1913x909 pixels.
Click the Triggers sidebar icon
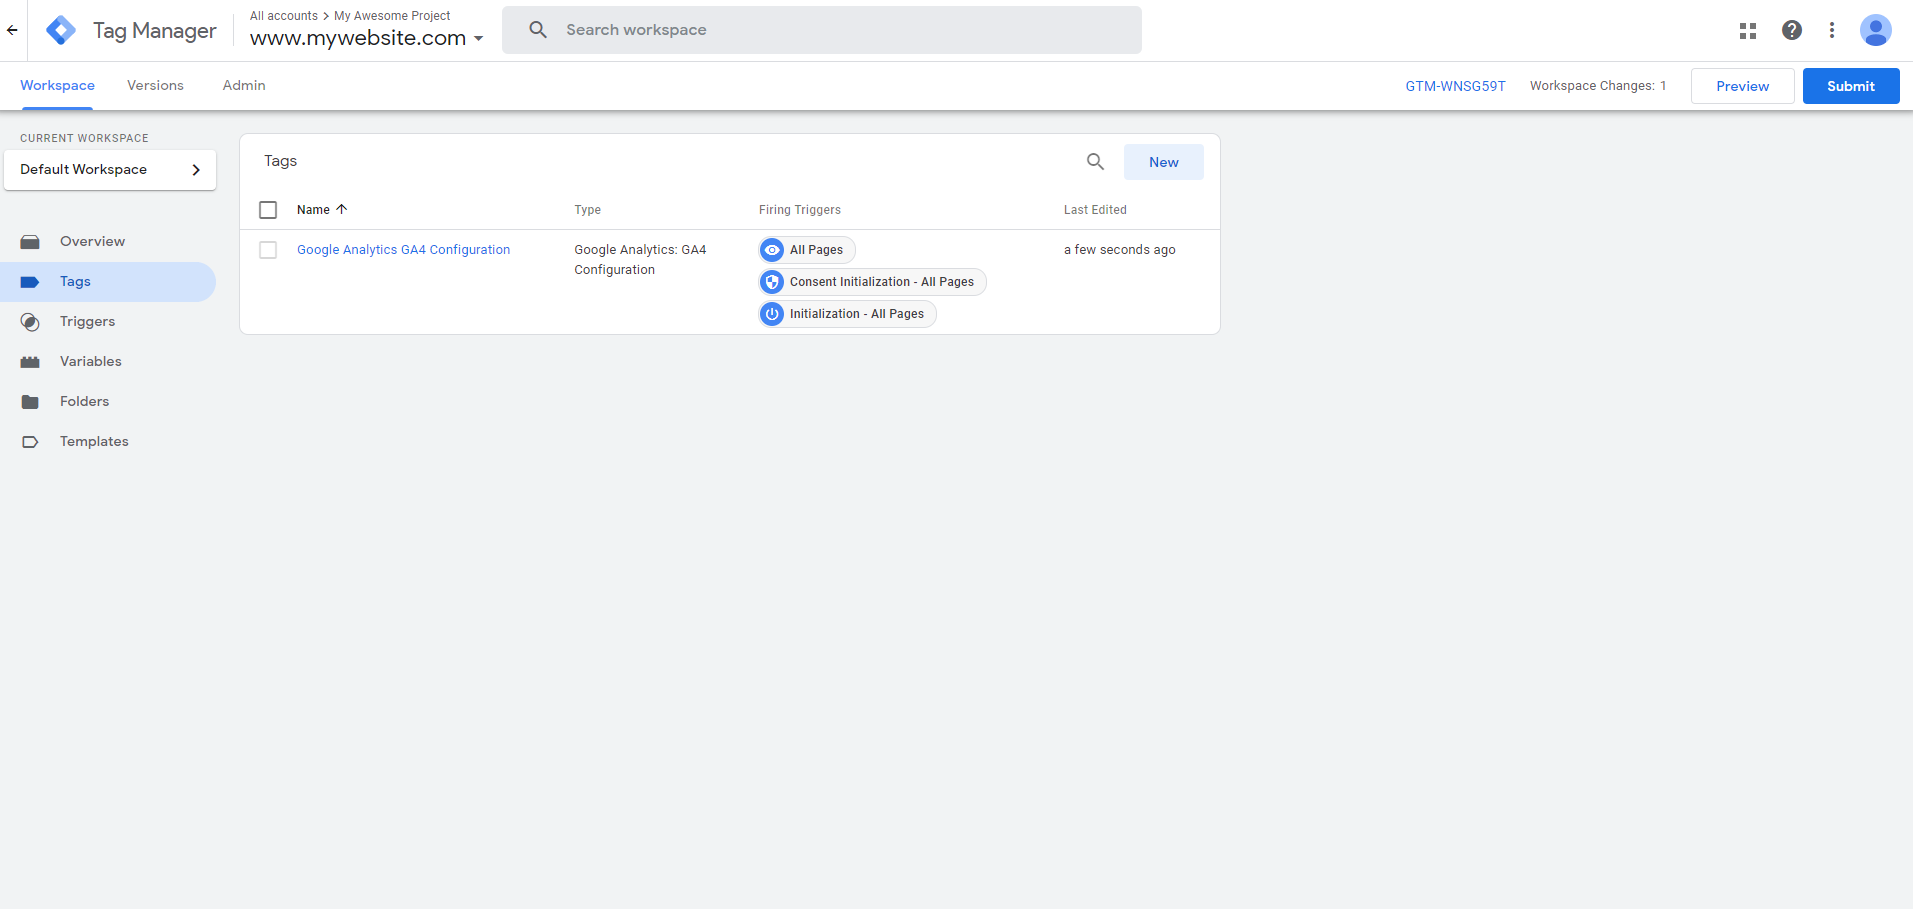[30, 322]
